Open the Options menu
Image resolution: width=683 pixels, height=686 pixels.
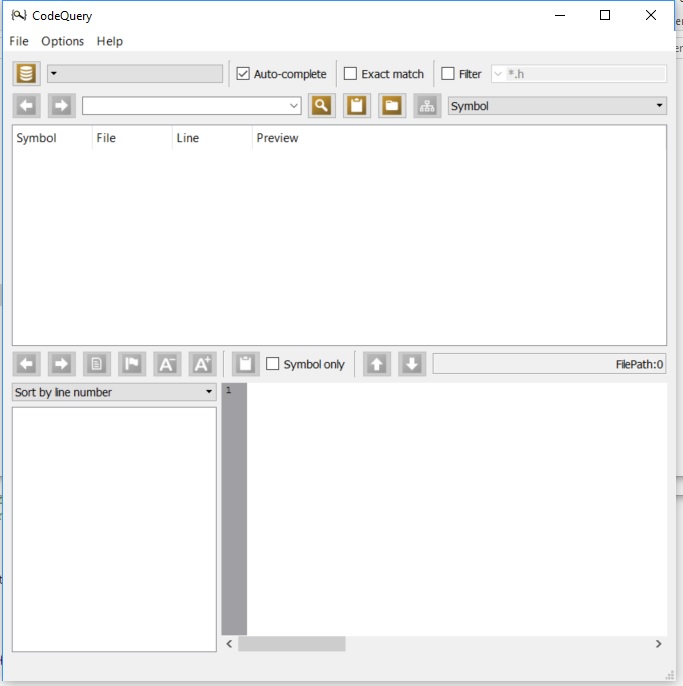[62, 41]
